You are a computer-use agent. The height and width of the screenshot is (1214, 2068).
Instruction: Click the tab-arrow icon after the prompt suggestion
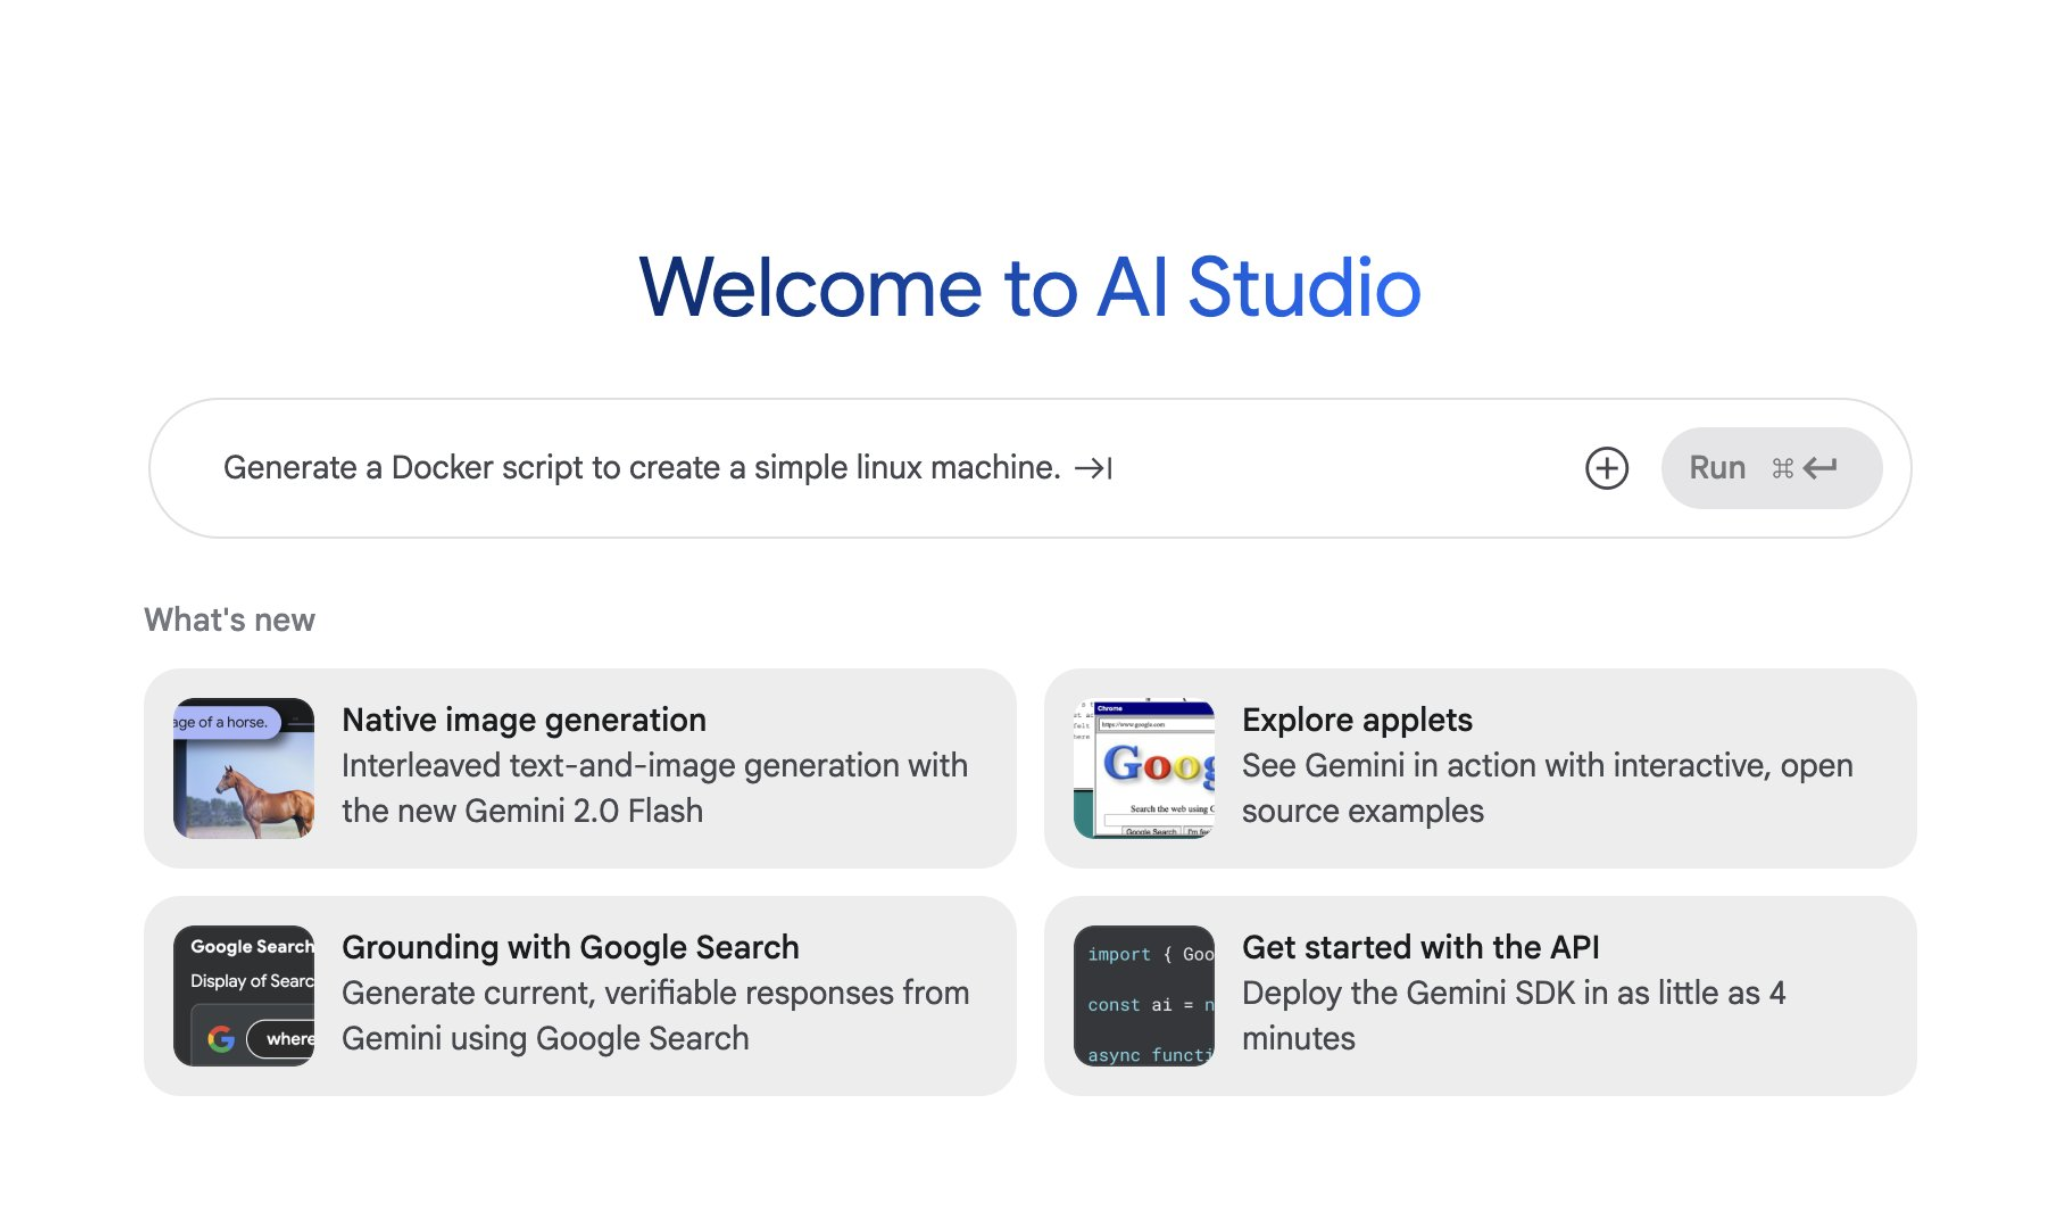1093,468
